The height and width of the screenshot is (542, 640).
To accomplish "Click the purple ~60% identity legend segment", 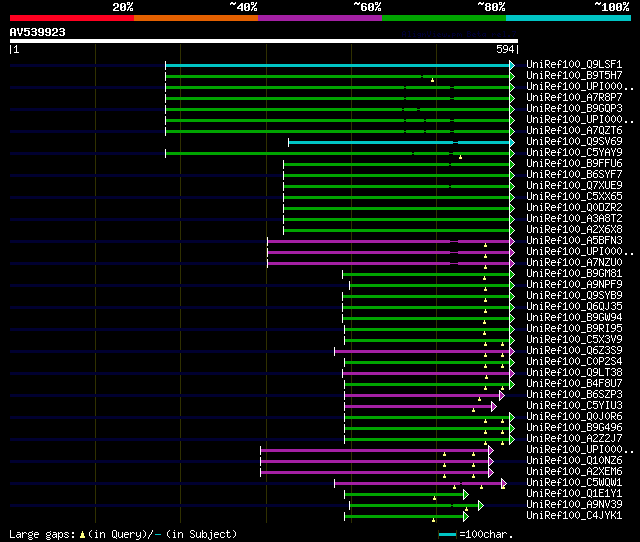I will coord(320,18).
